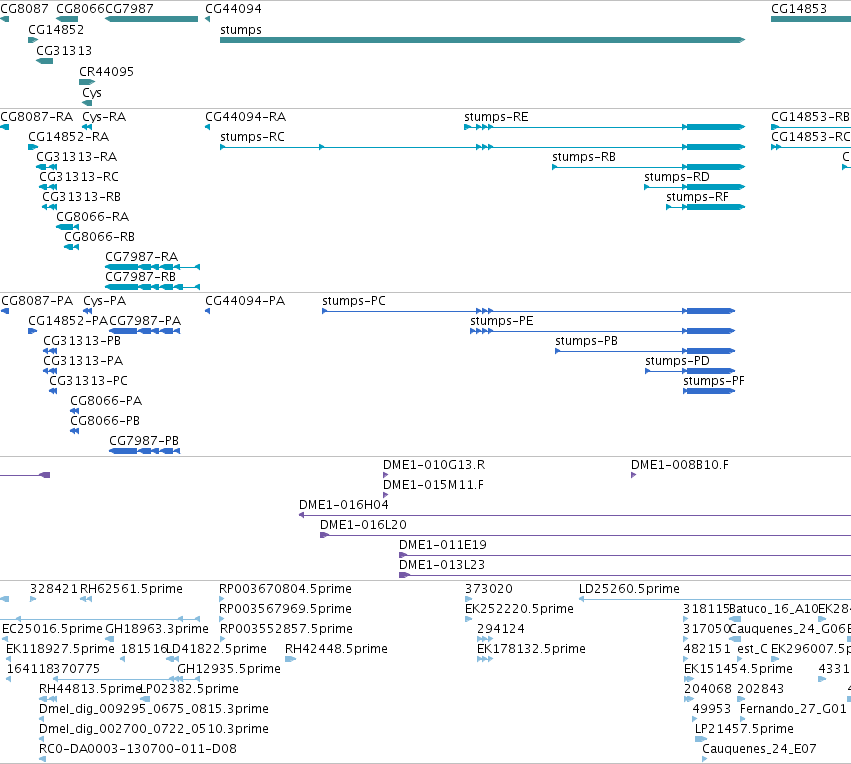Select protein stumps-PB
Screen dimensions: 851x764
point(645,351)
